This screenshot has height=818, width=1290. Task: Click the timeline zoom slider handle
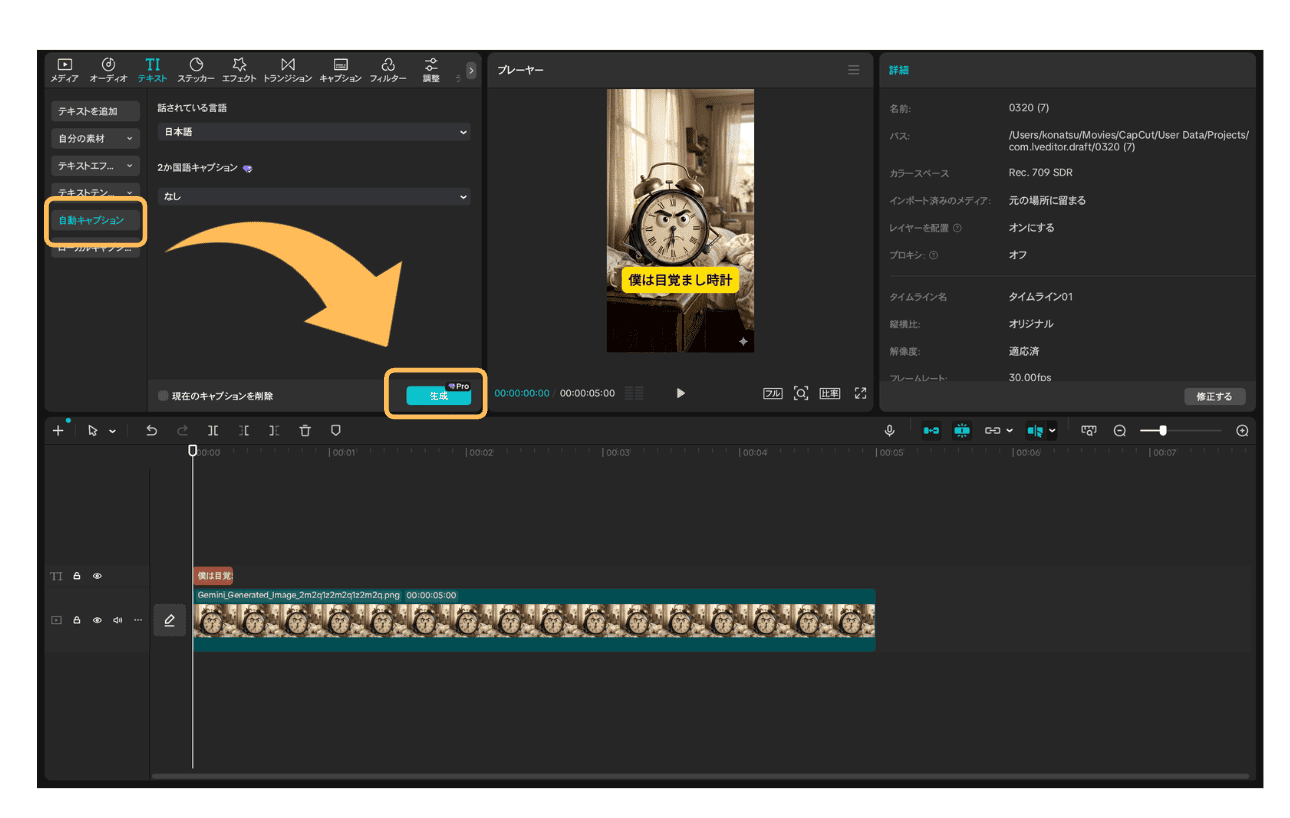coord(1162,430)
